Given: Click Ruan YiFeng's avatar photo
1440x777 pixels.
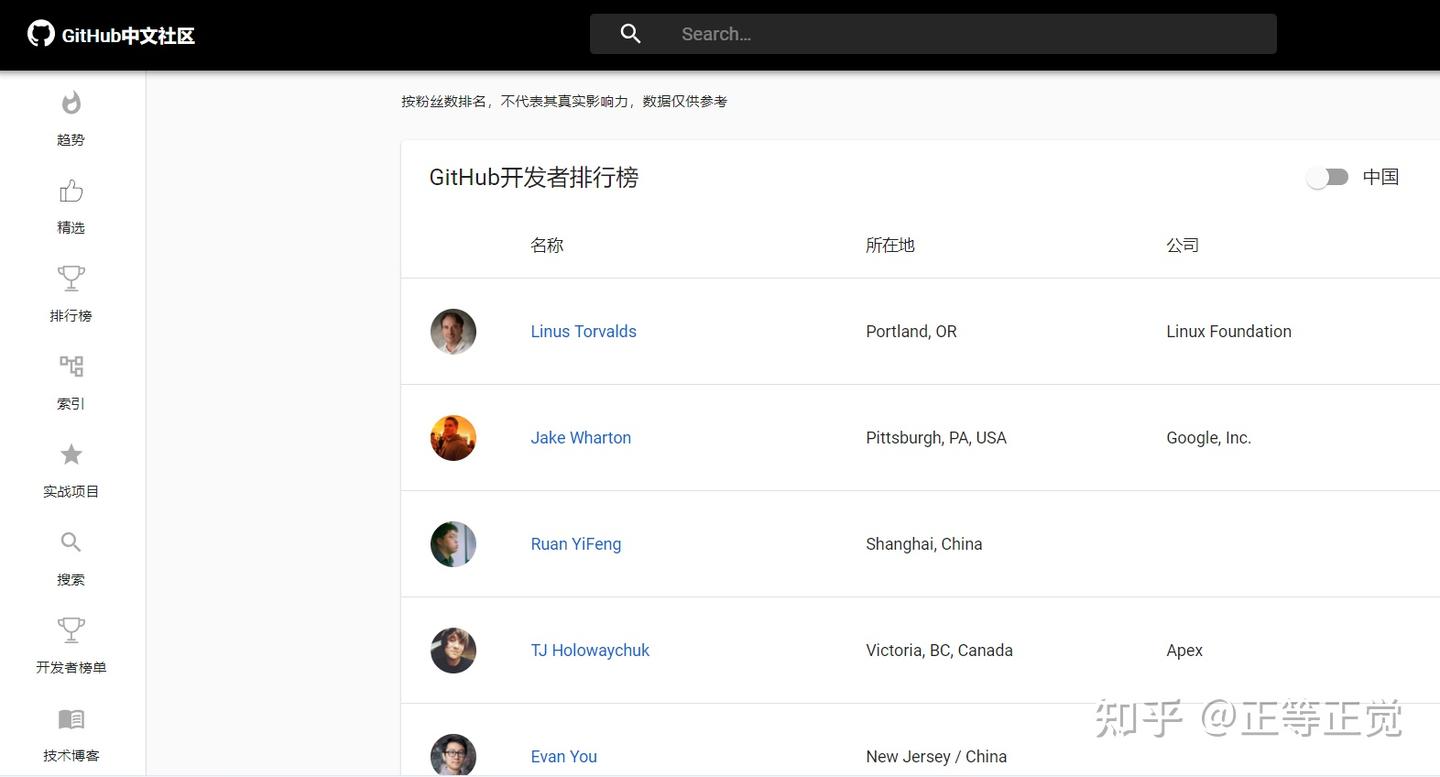Looking at the screenshot, I should pyautogui.click(x=453, y=544).
